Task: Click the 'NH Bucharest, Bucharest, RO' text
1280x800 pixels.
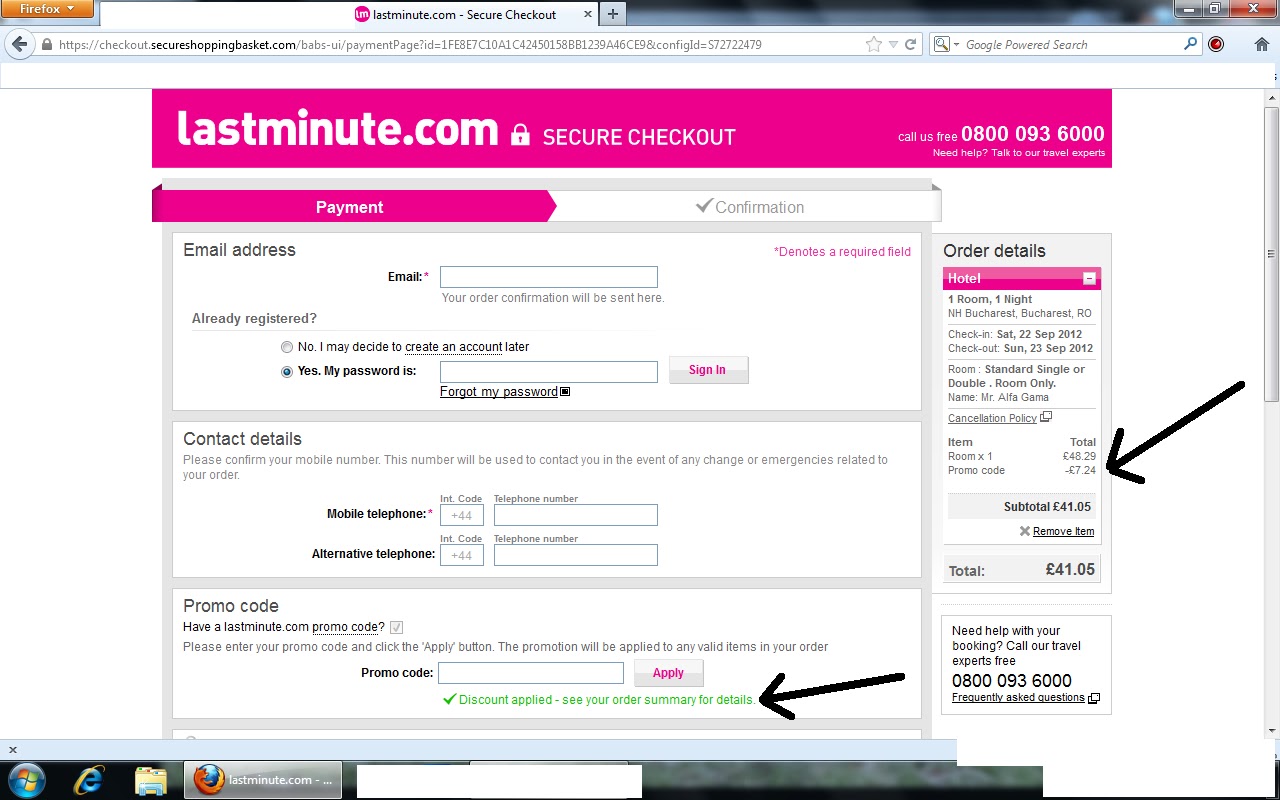Action: 1020,314
